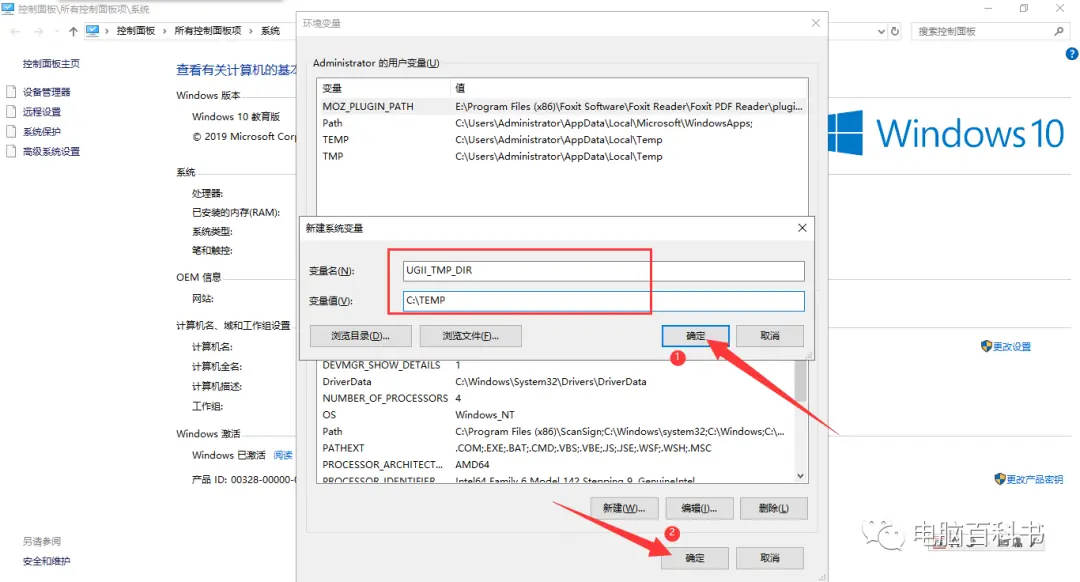Expand the chevron between 所有控制面板项 and 系统

[x=251, y=31]
